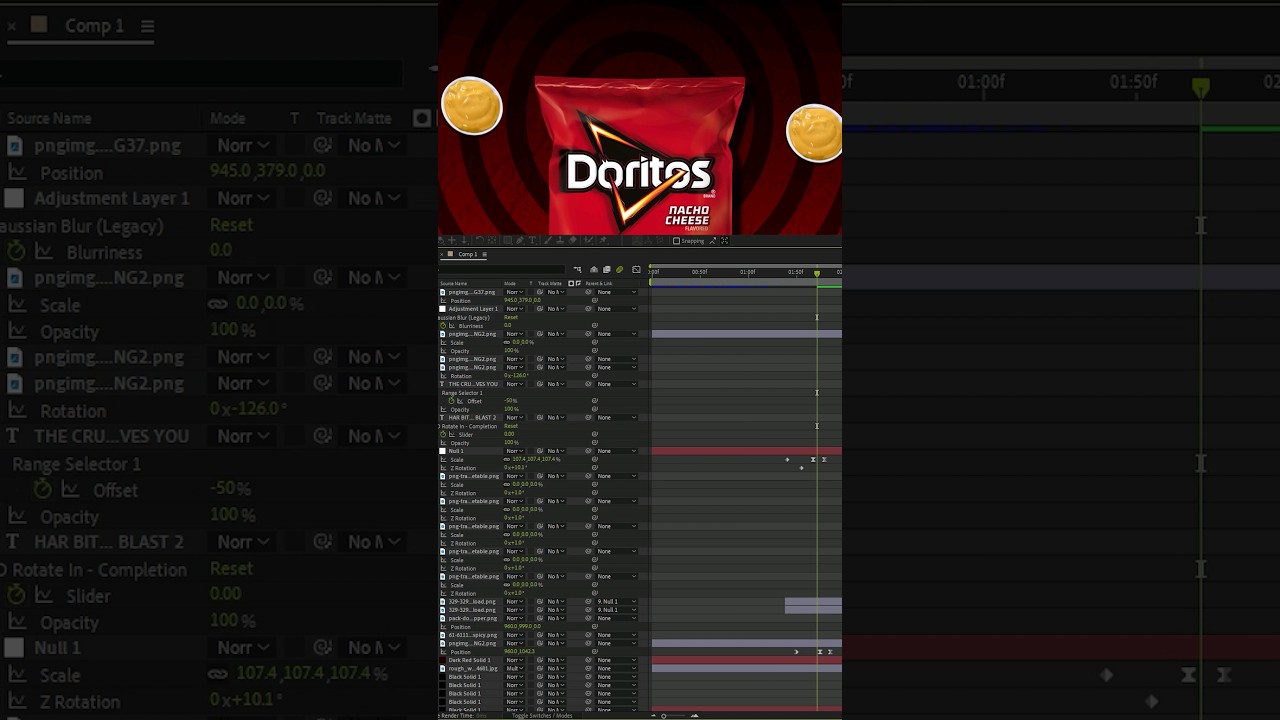Click the Z Rotation keyframe under Null 1

coord(801,468)
